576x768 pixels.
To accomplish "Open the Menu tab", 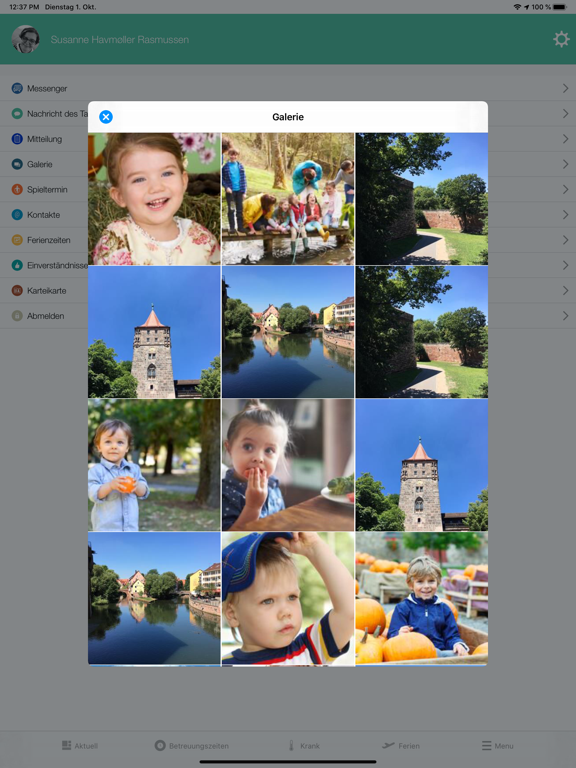I will 498,745.
